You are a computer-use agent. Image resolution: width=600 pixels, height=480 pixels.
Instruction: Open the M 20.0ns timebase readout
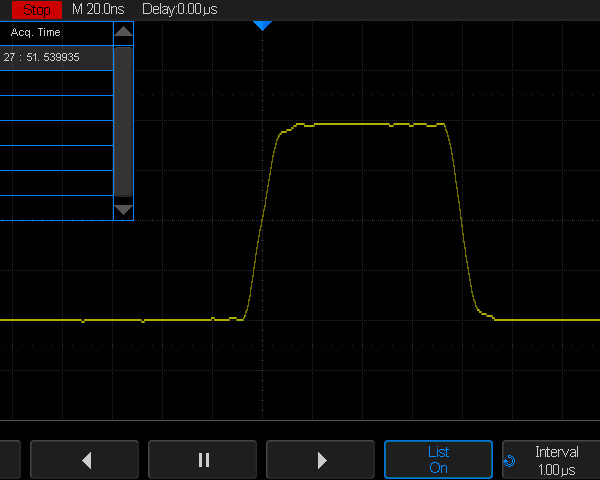point(100,9)
